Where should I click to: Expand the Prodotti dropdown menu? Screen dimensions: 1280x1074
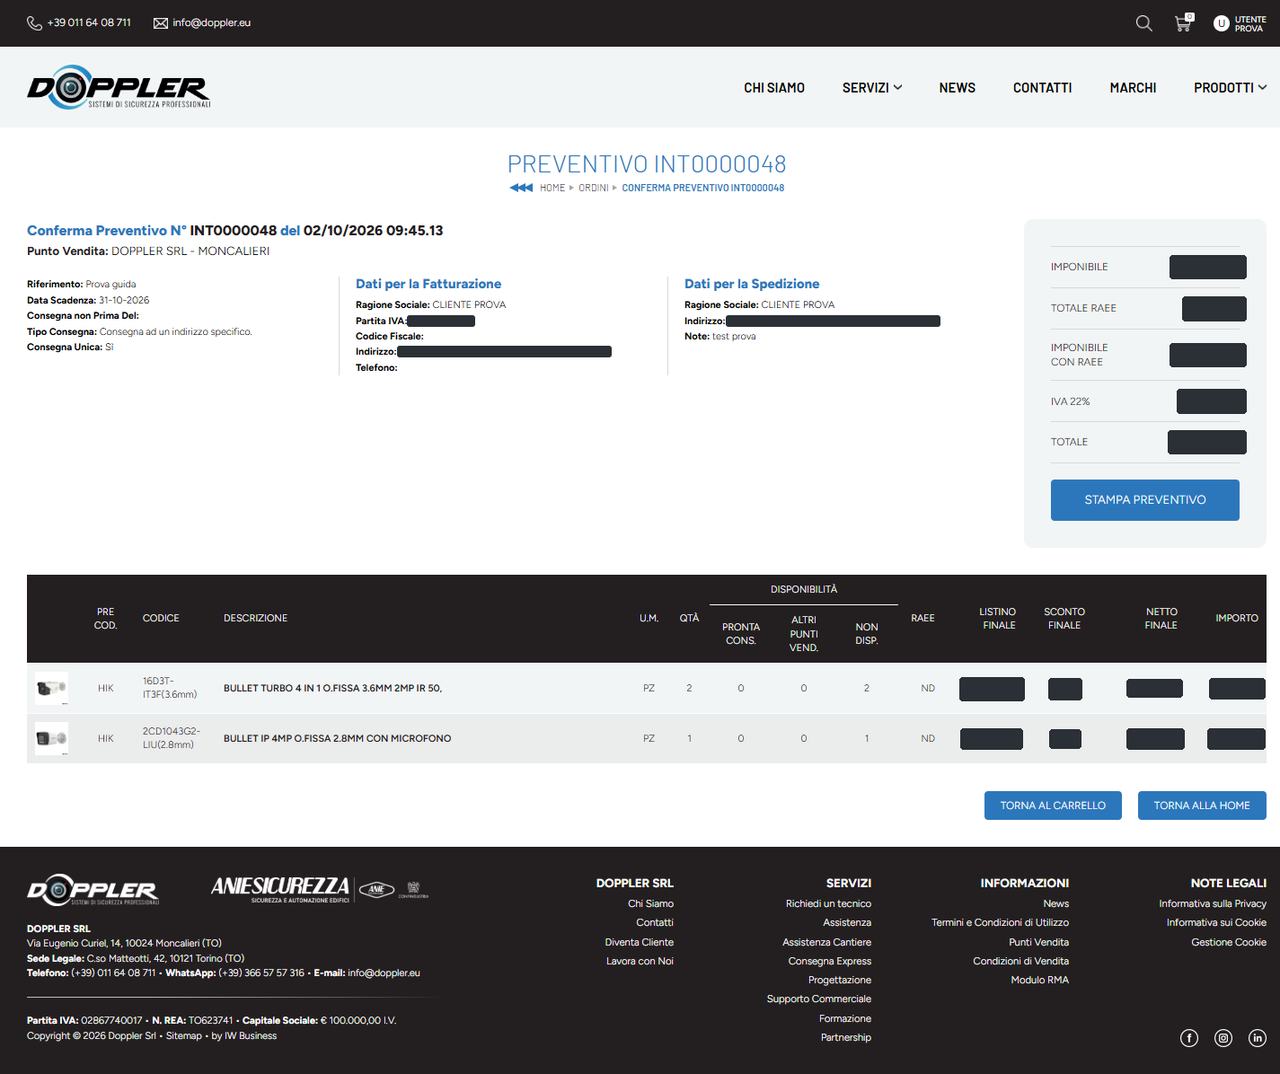coord(1230,88)
